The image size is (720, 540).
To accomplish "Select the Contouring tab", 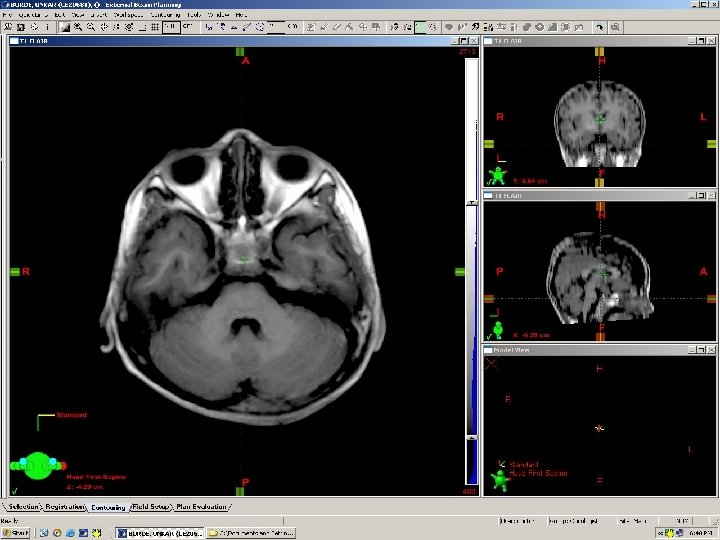I will [x=108, y=507].
